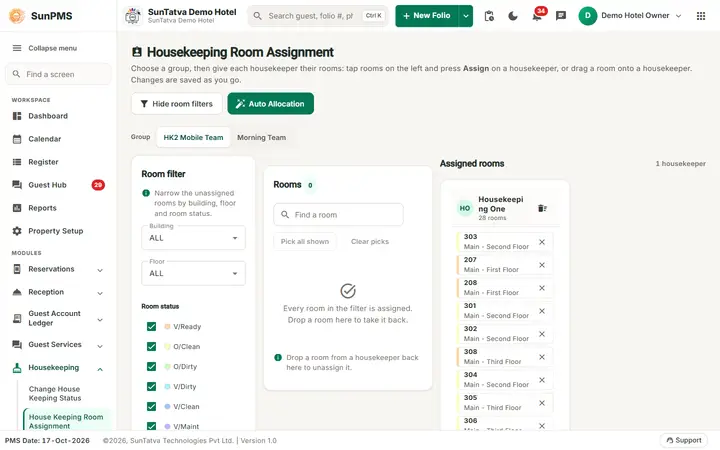
Task: Open the chat messages icon
Action: tap(561, 16)
